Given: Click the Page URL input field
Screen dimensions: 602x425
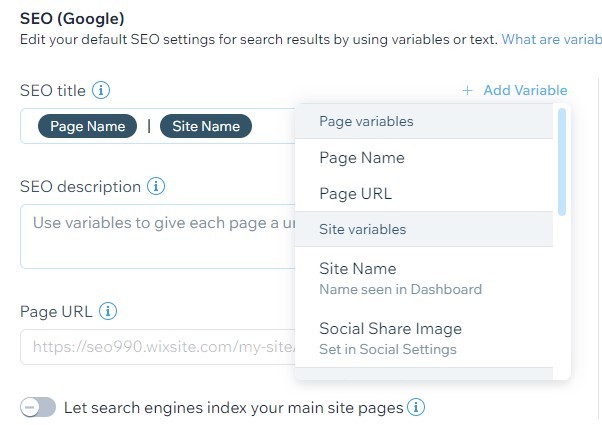Looking at the screenshot, I should [x=157, y=347].
